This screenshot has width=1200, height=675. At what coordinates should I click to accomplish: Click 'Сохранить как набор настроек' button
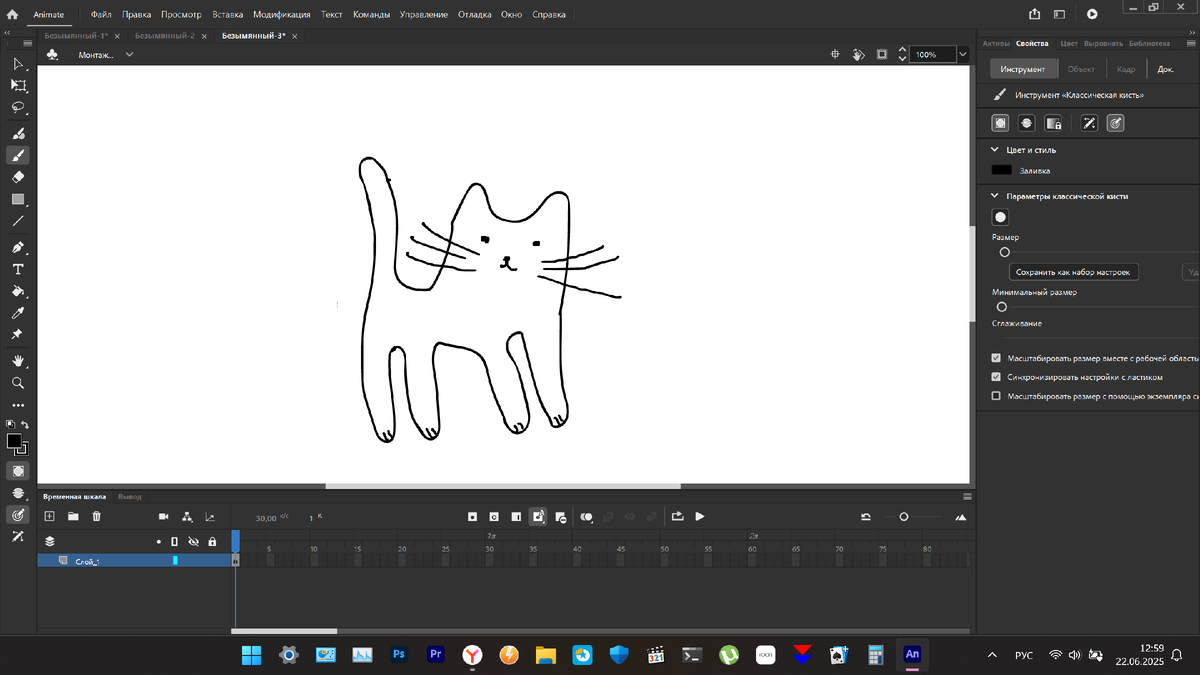(1073, 272)
